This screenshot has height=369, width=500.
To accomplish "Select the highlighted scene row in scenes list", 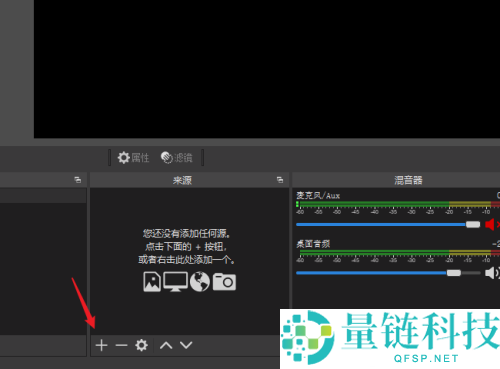I will pos(43,195).
